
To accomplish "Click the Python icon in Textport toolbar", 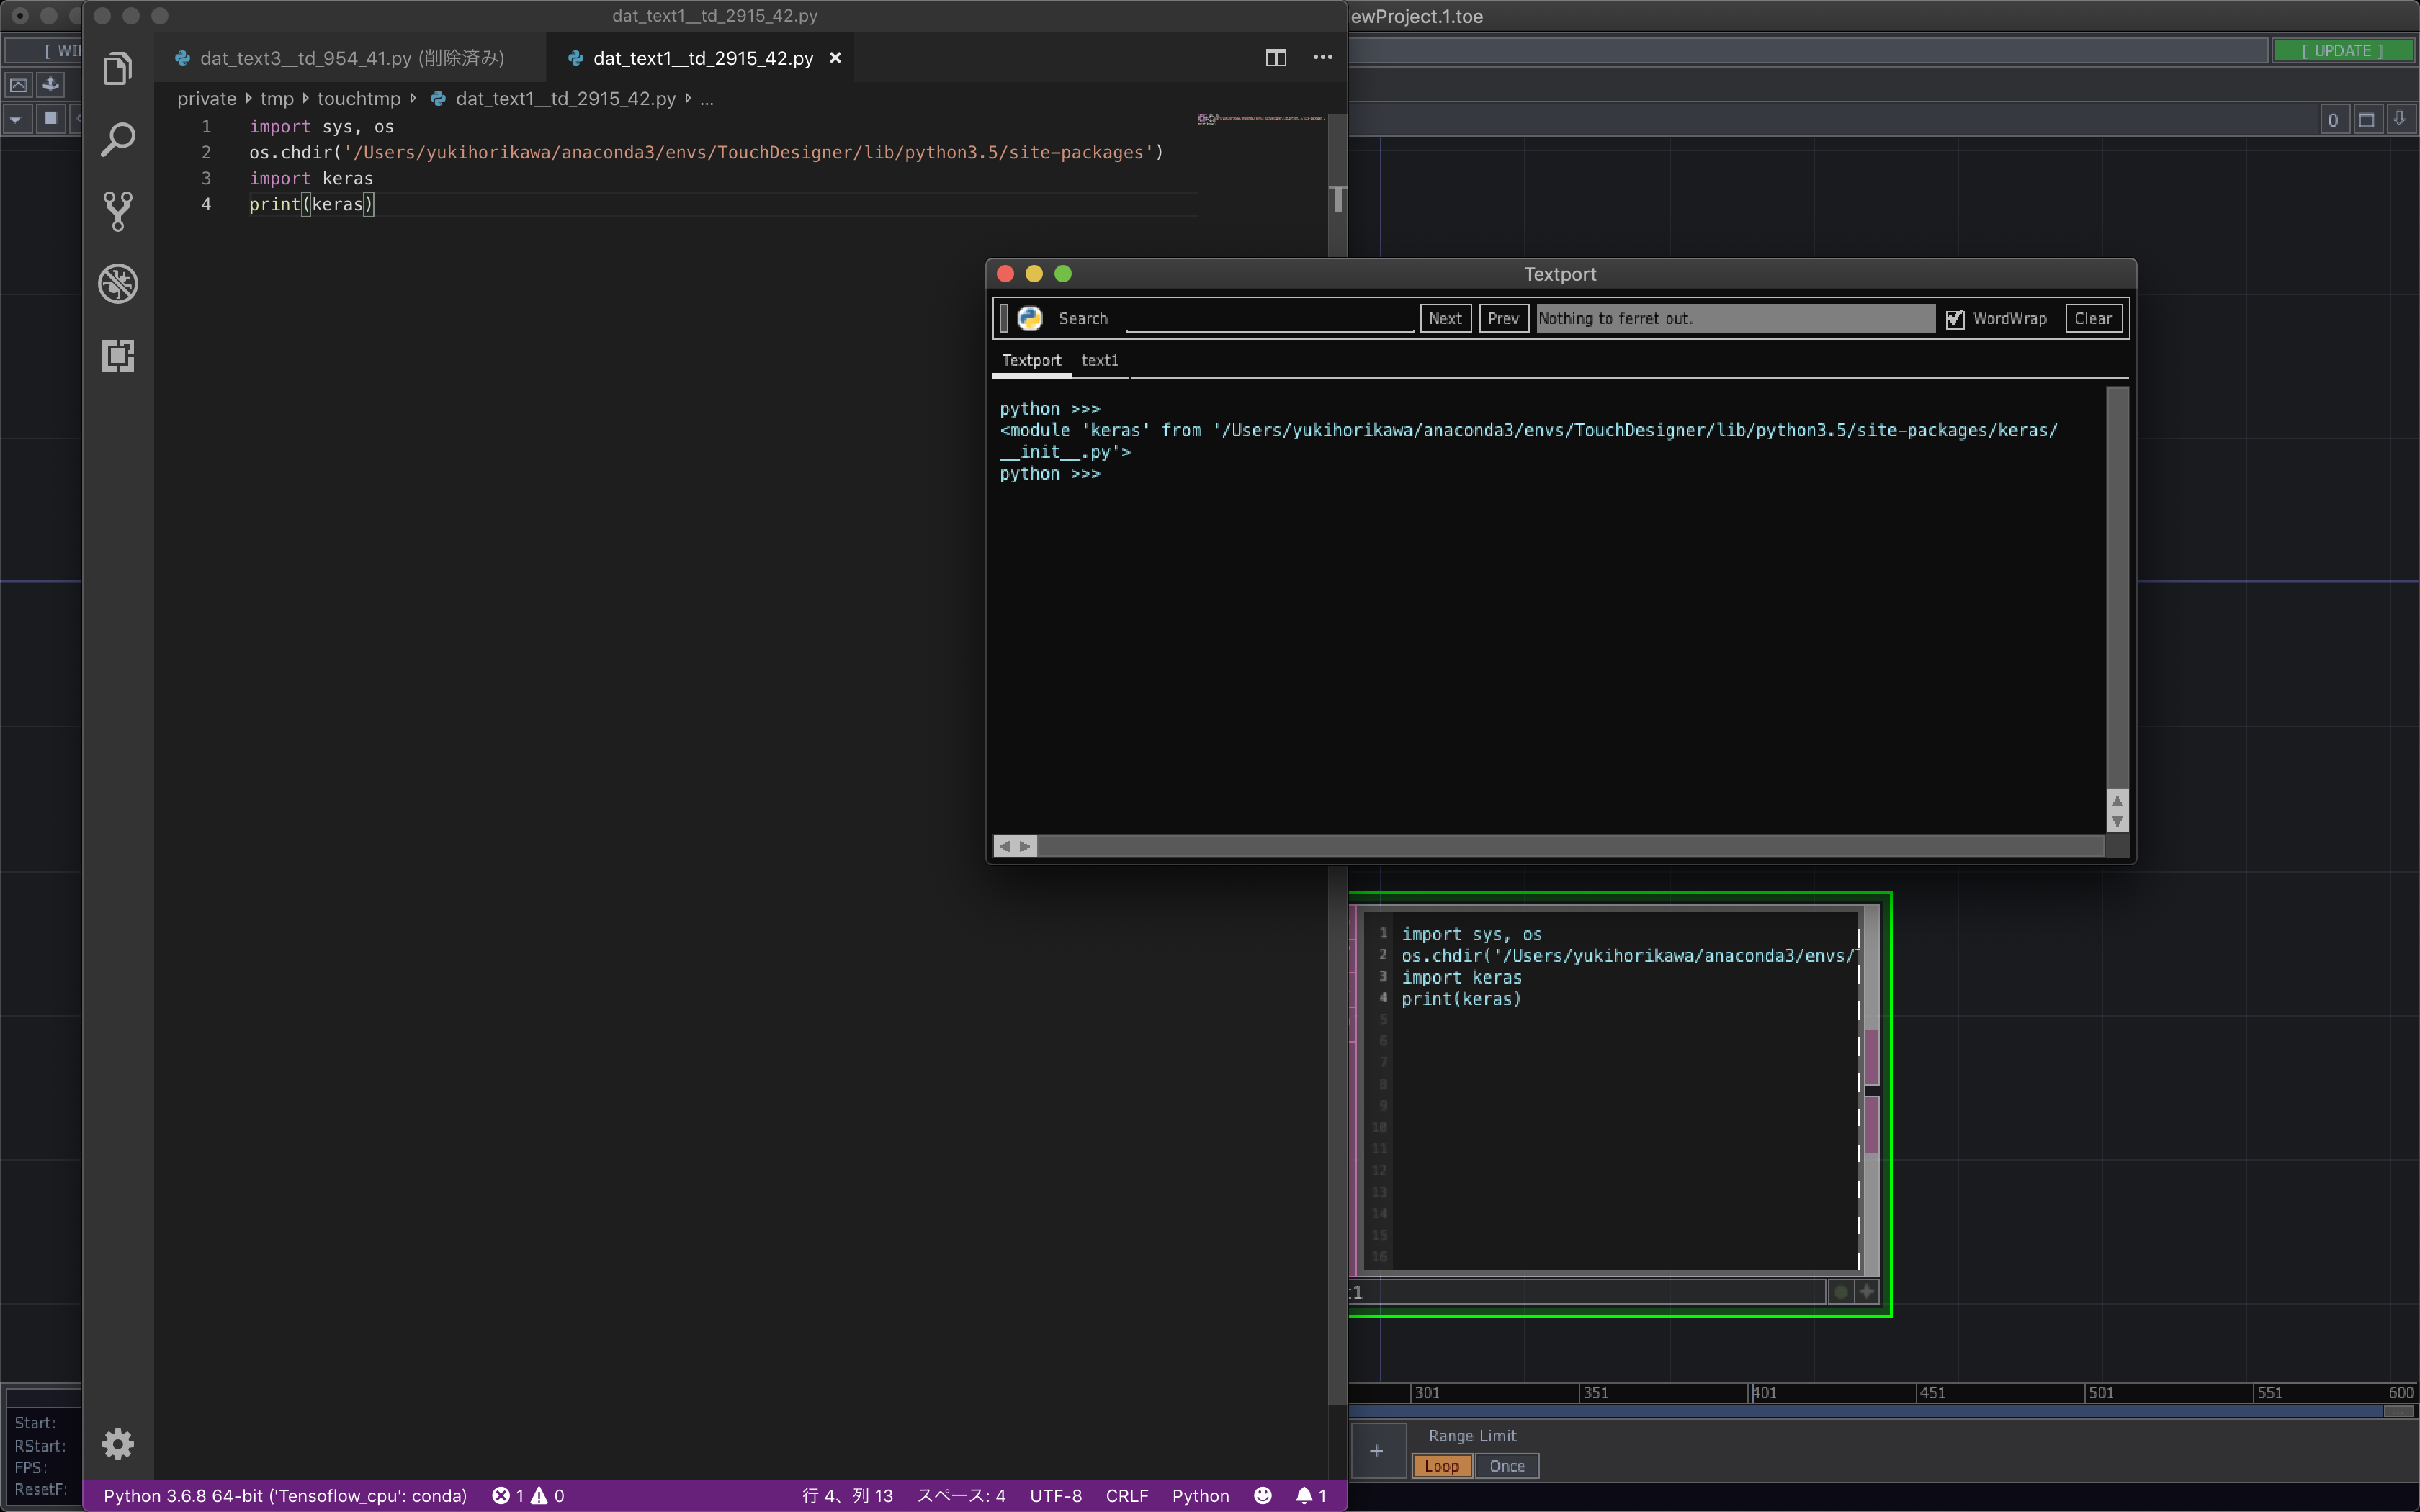I will coord(1030,319).
